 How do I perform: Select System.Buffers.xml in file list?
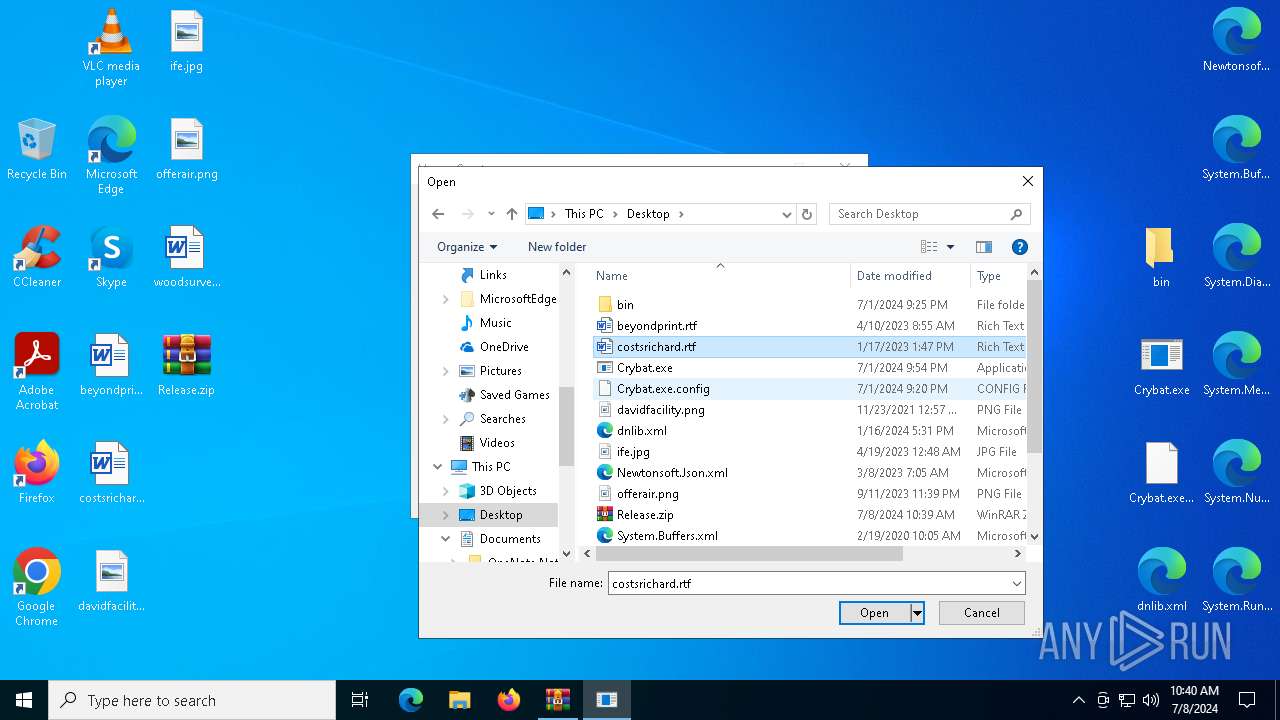coord(667,536)
